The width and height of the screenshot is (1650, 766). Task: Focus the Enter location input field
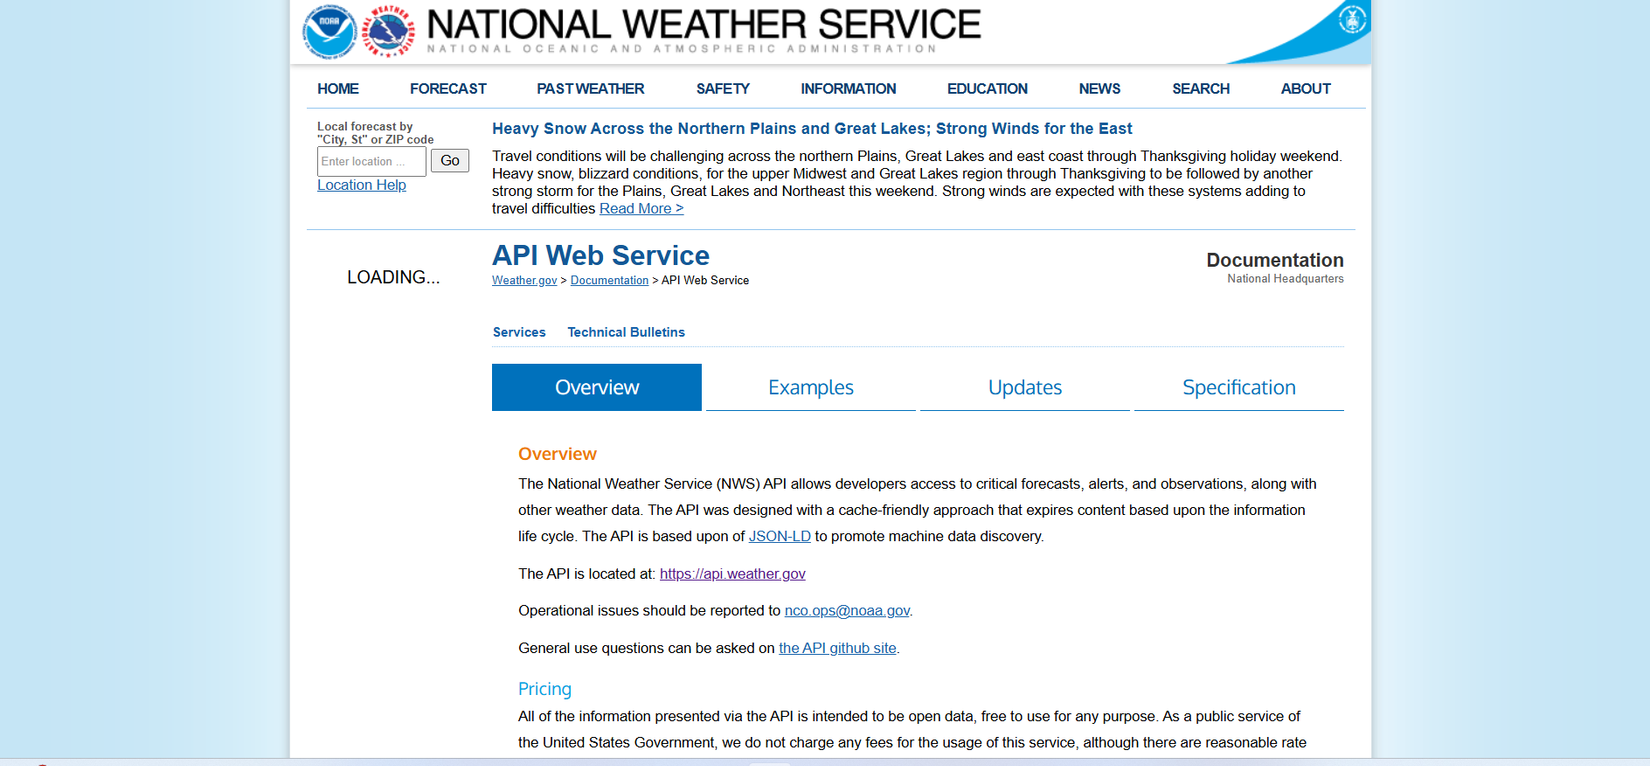(x=371, y=161)
